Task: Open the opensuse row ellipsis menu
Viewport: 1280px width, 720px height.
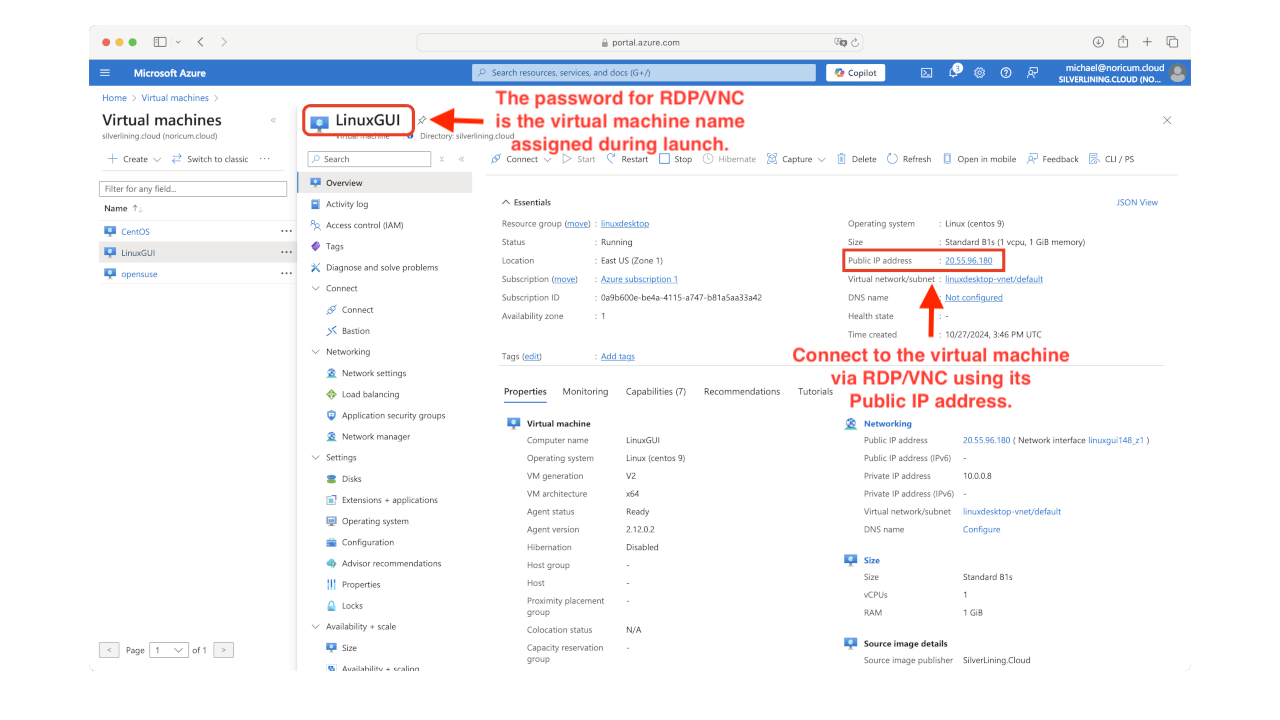Action: point(286,273)
